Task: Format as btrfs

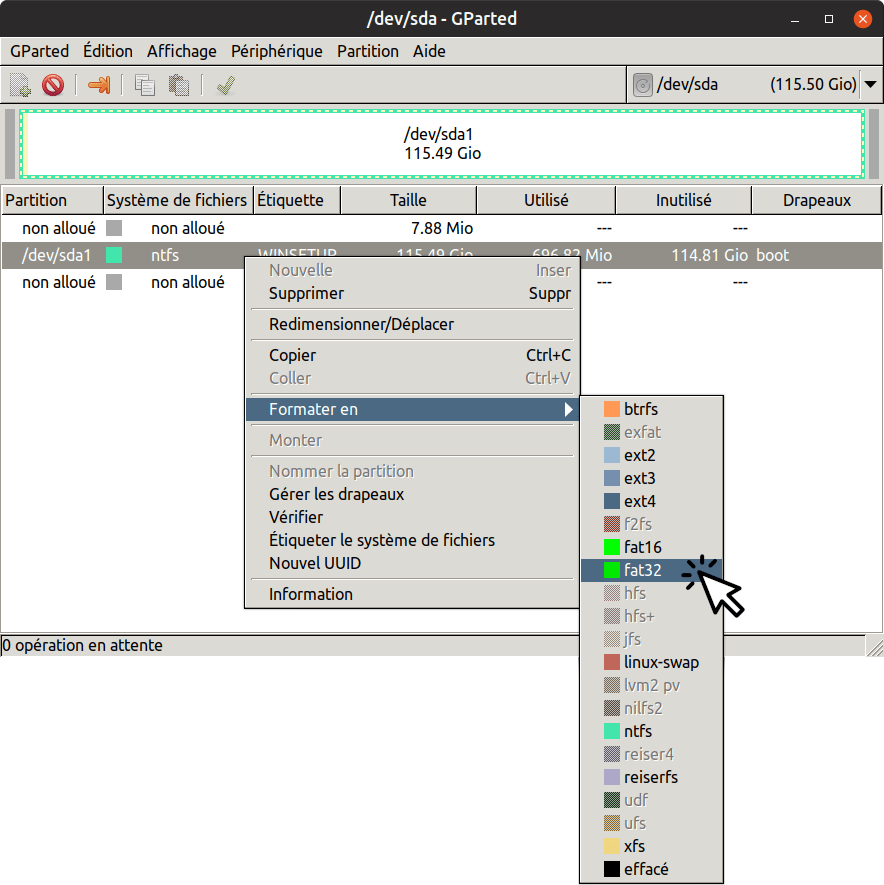Action: pos(652,409)
